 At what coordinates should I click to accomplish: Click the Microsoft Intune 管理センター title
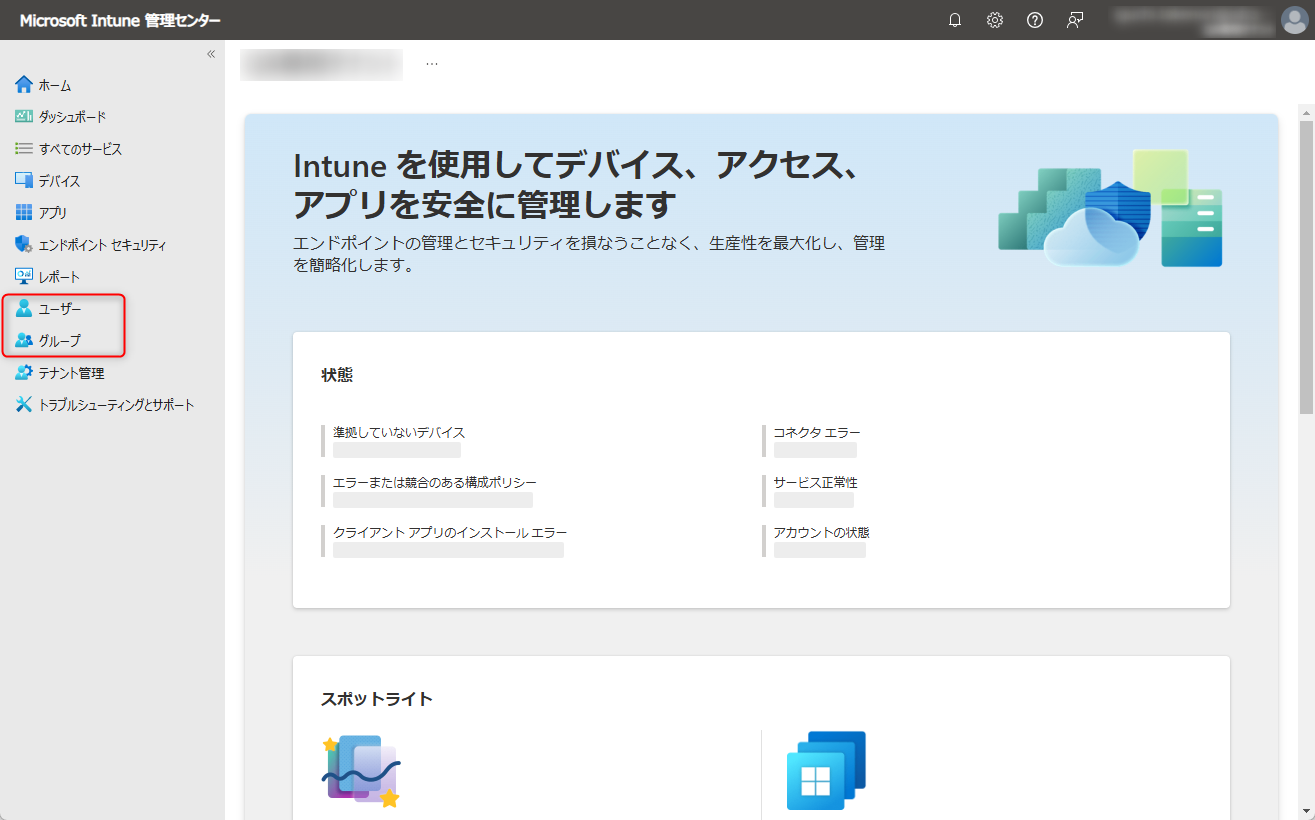(120, 20)
